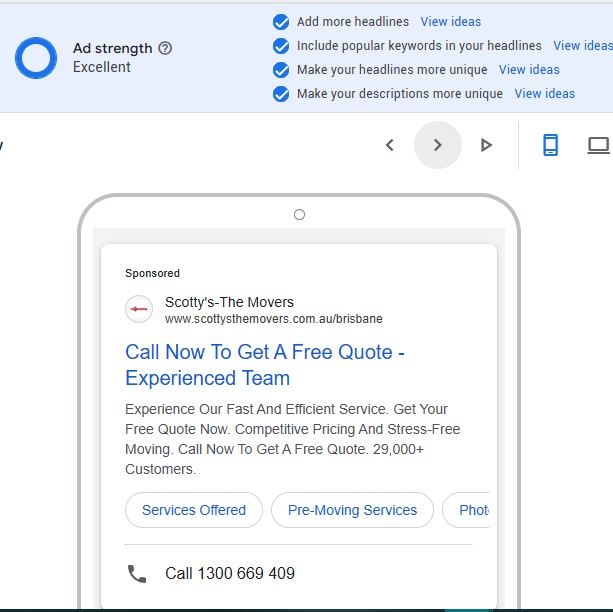Go to previous ad preview with left arrow
The image size is (613, 612).
point(390,145)
